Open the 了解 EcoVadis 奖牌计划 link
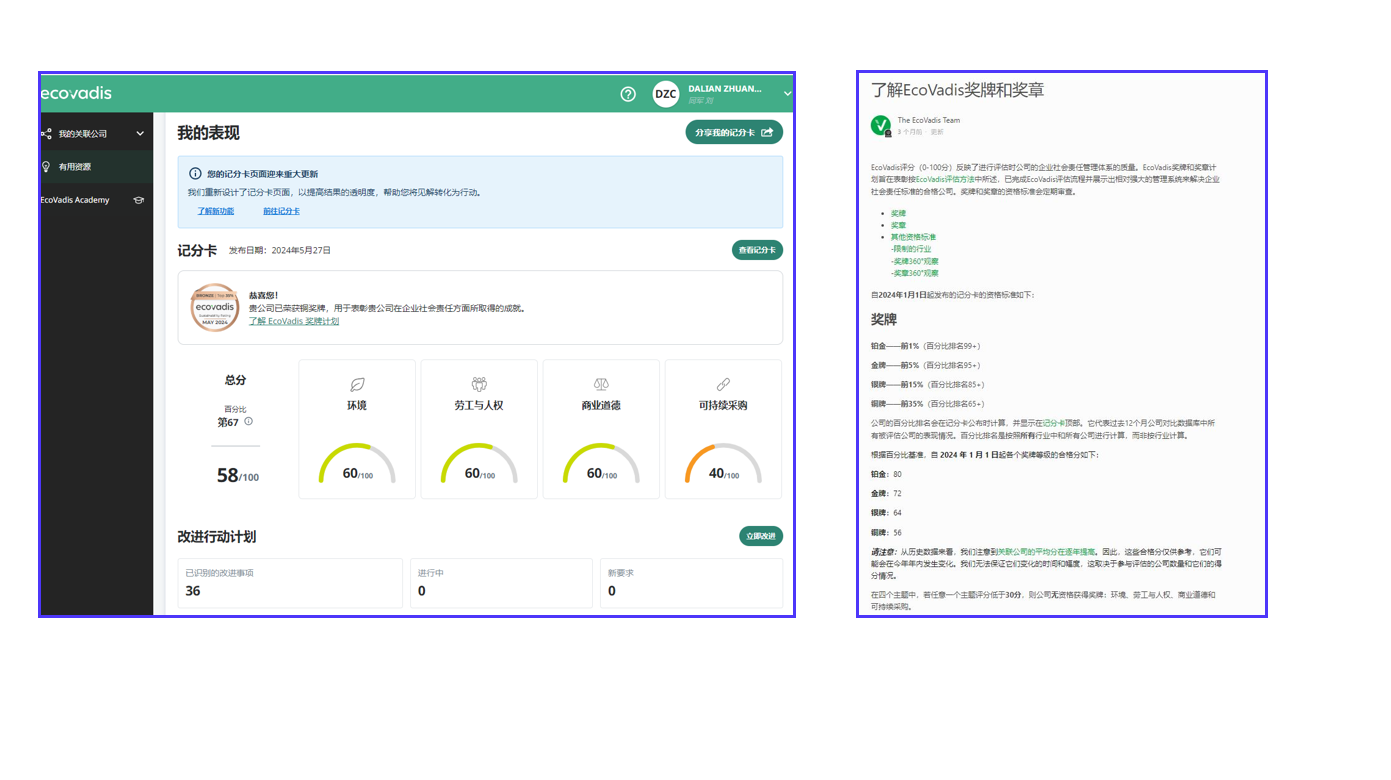The height and width of the screenshot is (780, 1391). tap(294, 321)
